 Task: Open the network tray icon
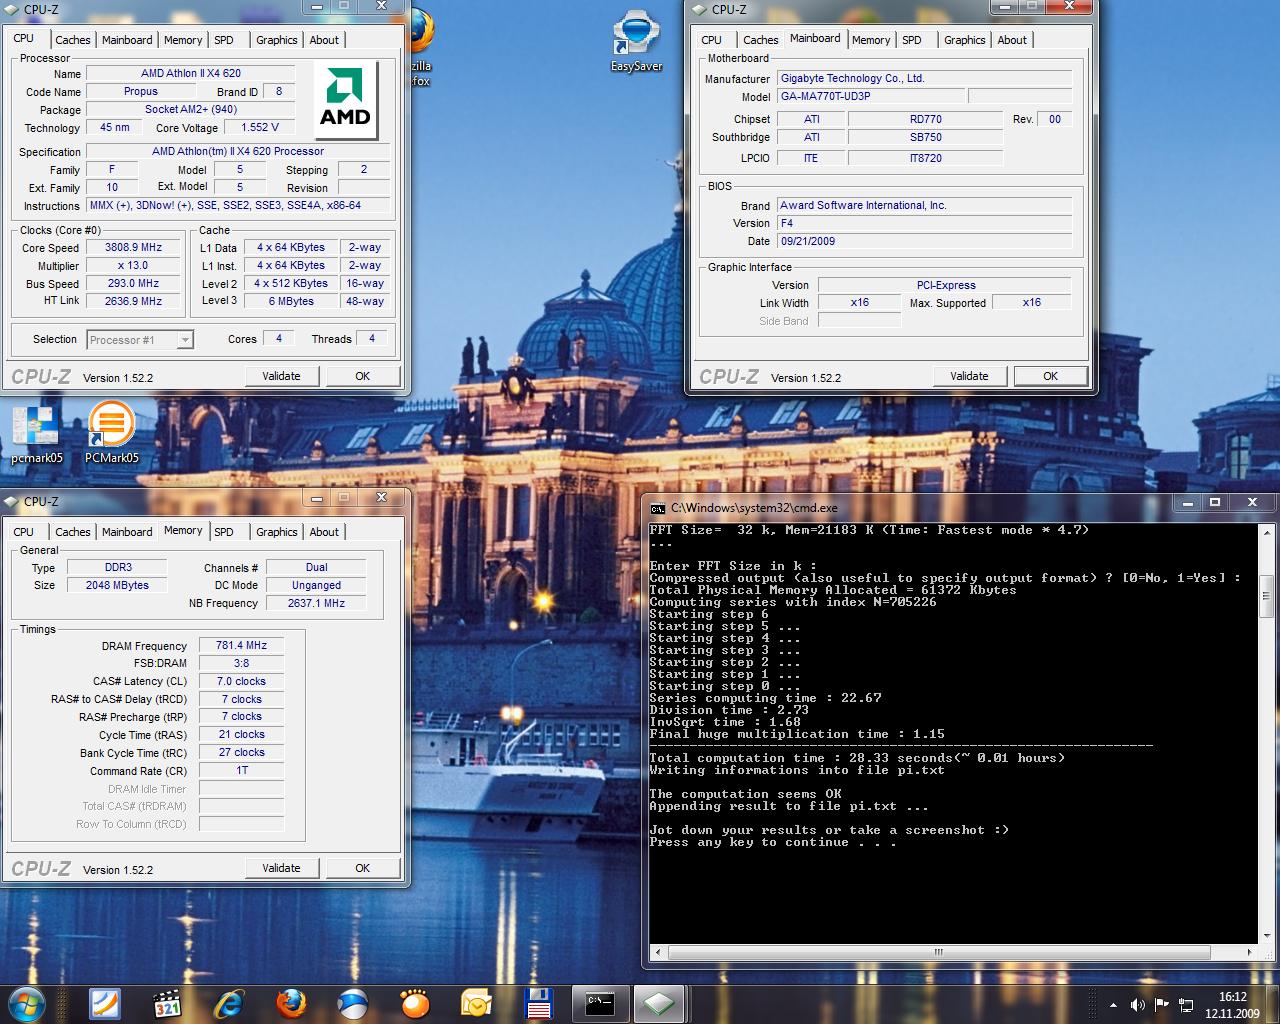point(1186,1005)
